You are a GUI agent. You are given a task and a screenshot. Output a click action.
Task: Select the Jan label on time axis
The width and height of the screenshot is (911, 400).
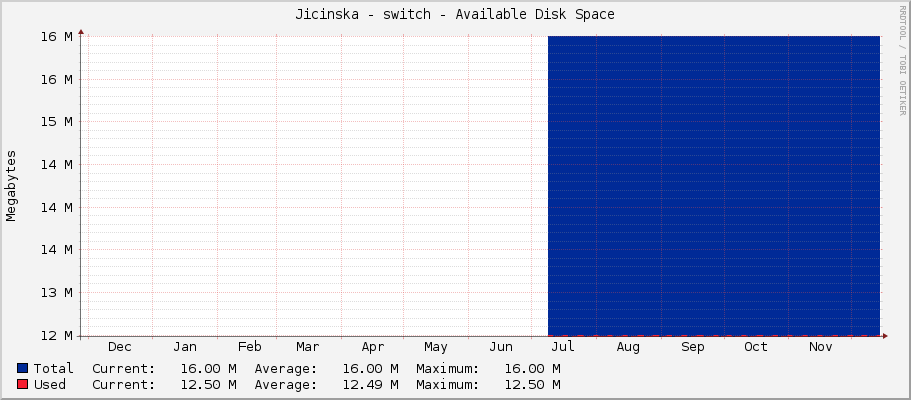click(x=184, y=347)
